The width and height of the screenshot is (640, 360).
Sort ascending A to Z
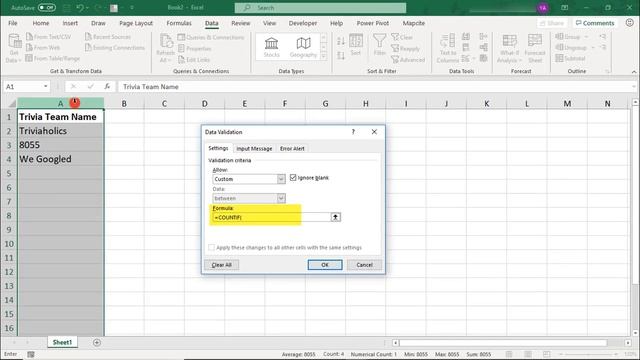pyautogui.click(x=341, y=41)
